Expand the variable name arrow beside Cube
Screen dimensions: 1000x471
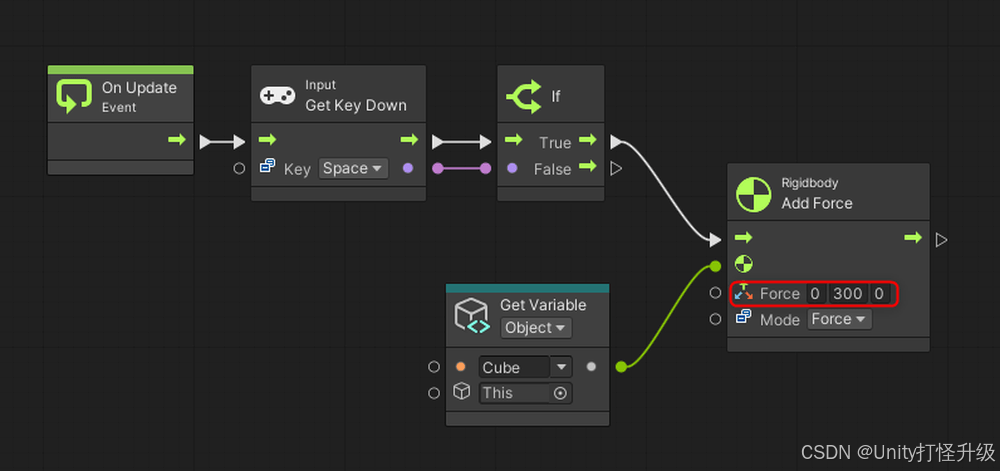pos(561,366)
